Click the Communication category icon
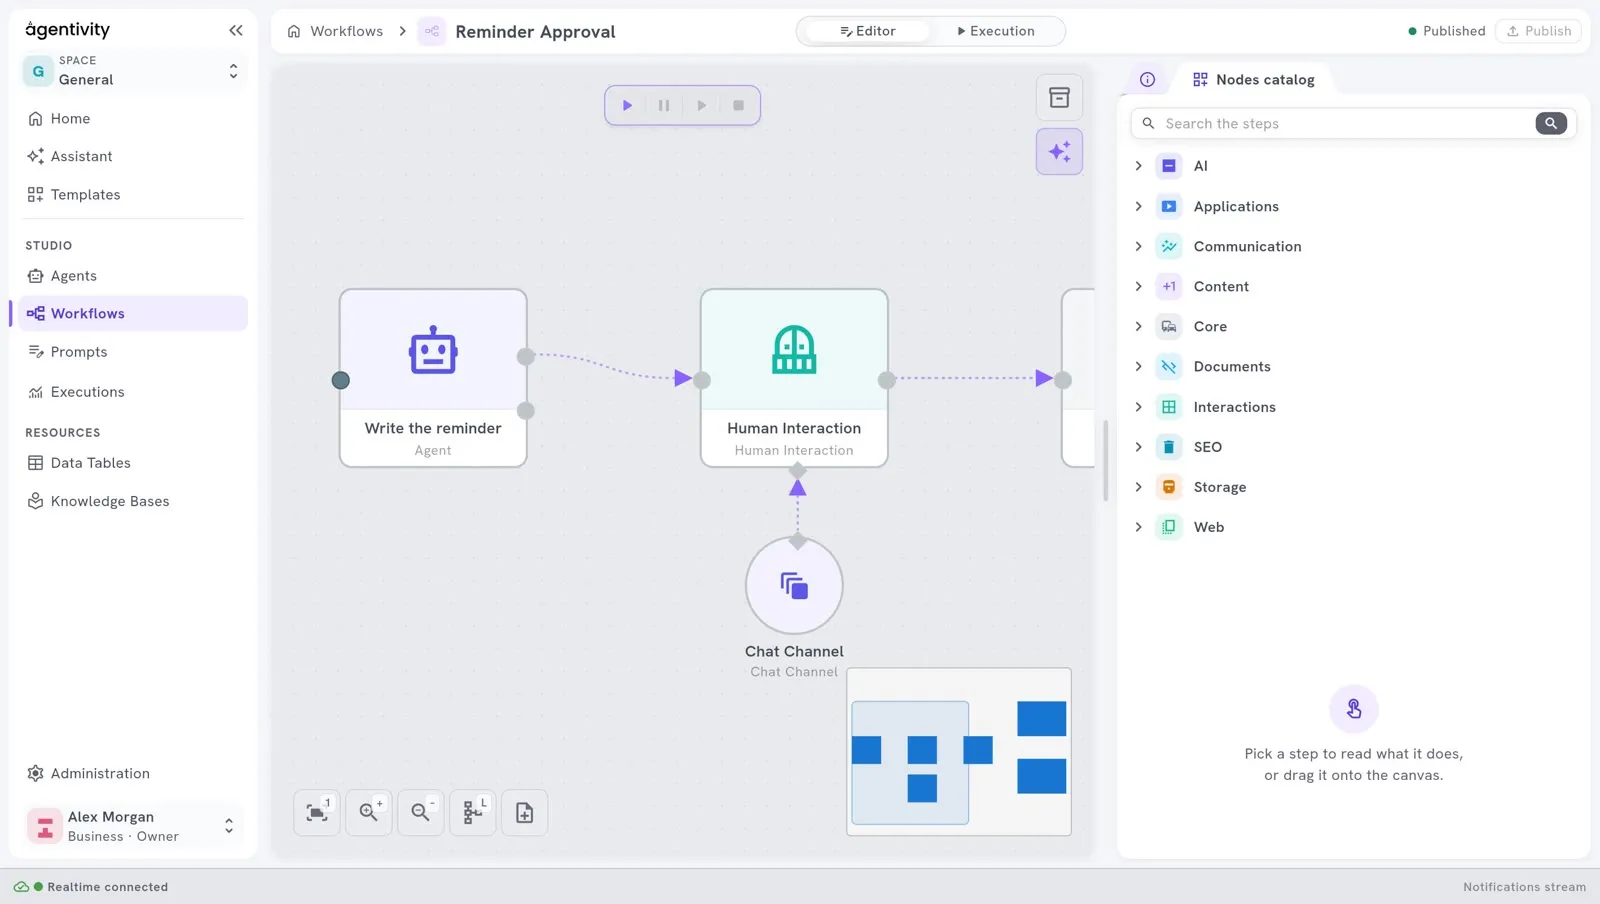 coord(1169,246)
